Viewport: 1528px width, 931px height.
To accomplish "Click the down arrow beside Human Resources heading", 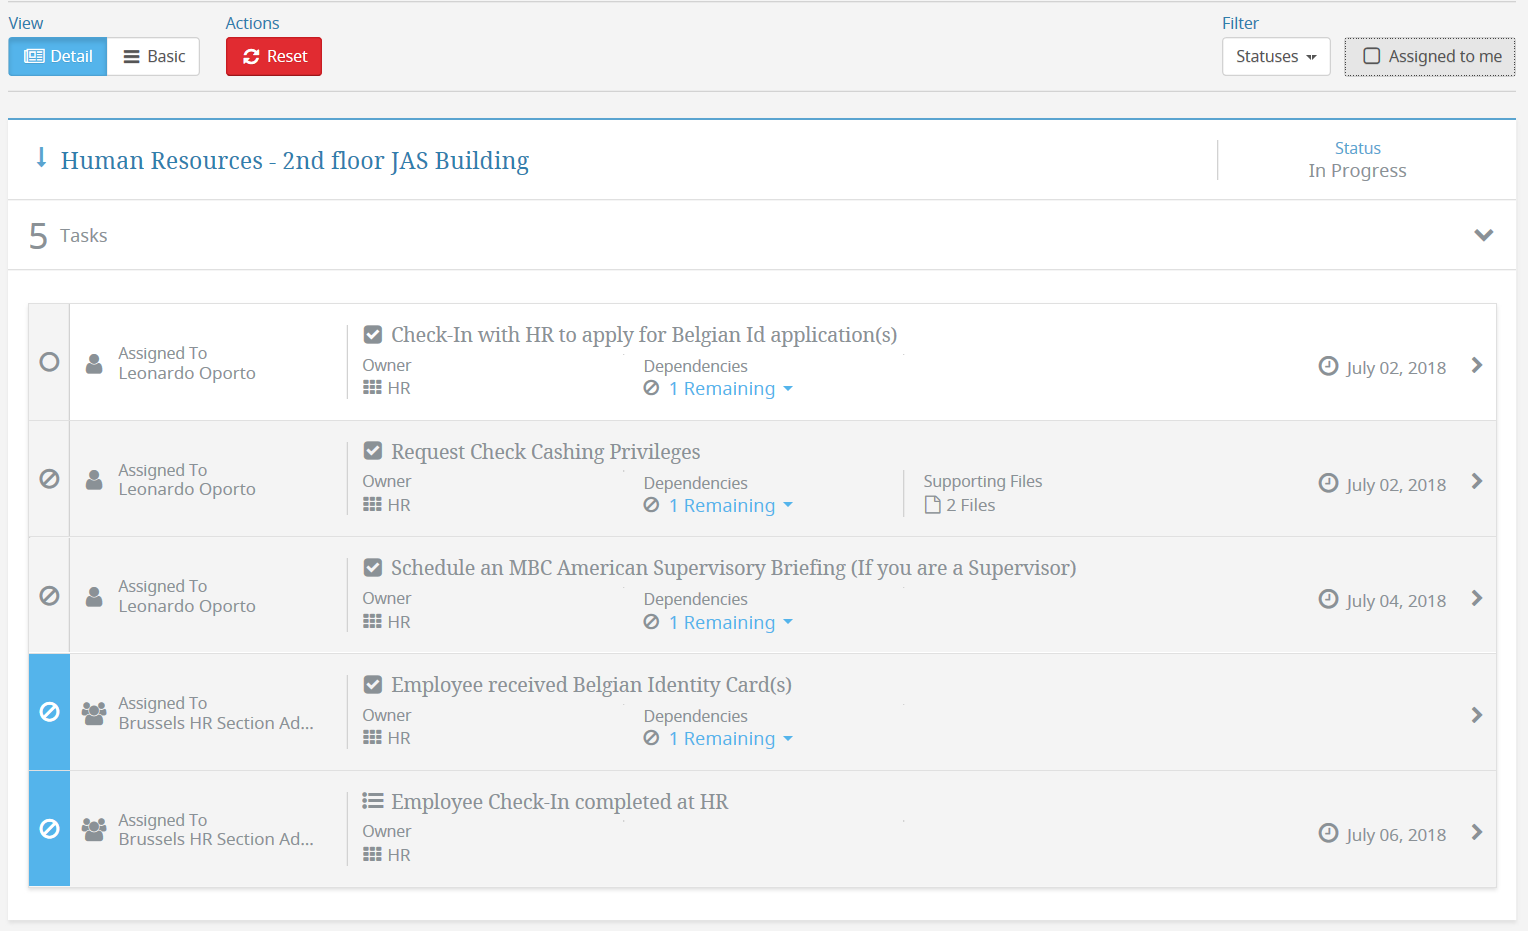I will [x=41, y=158].
